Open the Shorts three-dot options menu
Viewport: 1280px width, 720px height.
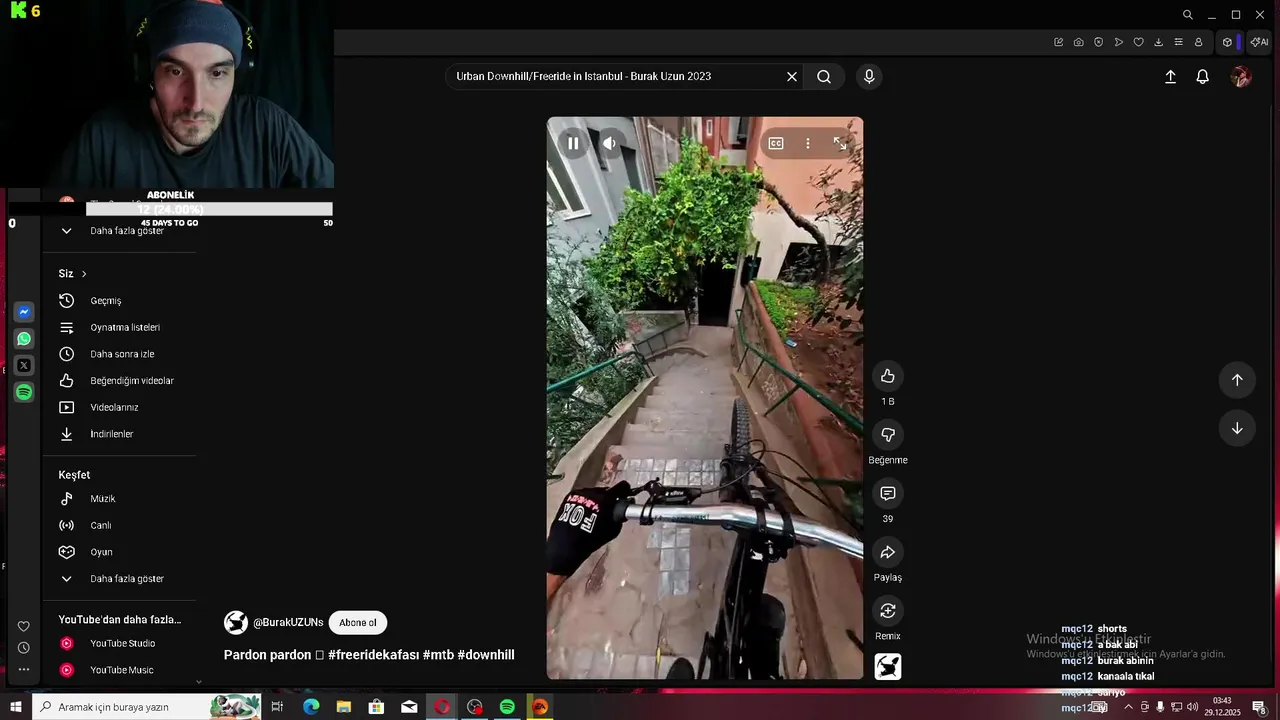(x=808, y=143)
